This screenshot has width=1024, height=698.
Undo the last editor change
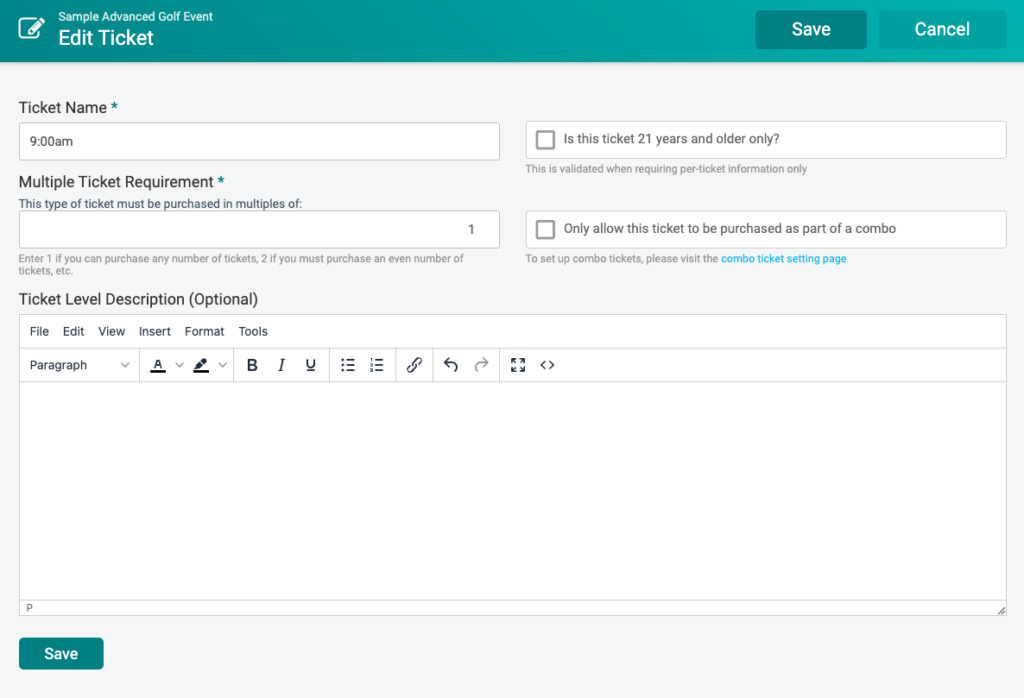point(451,365)
